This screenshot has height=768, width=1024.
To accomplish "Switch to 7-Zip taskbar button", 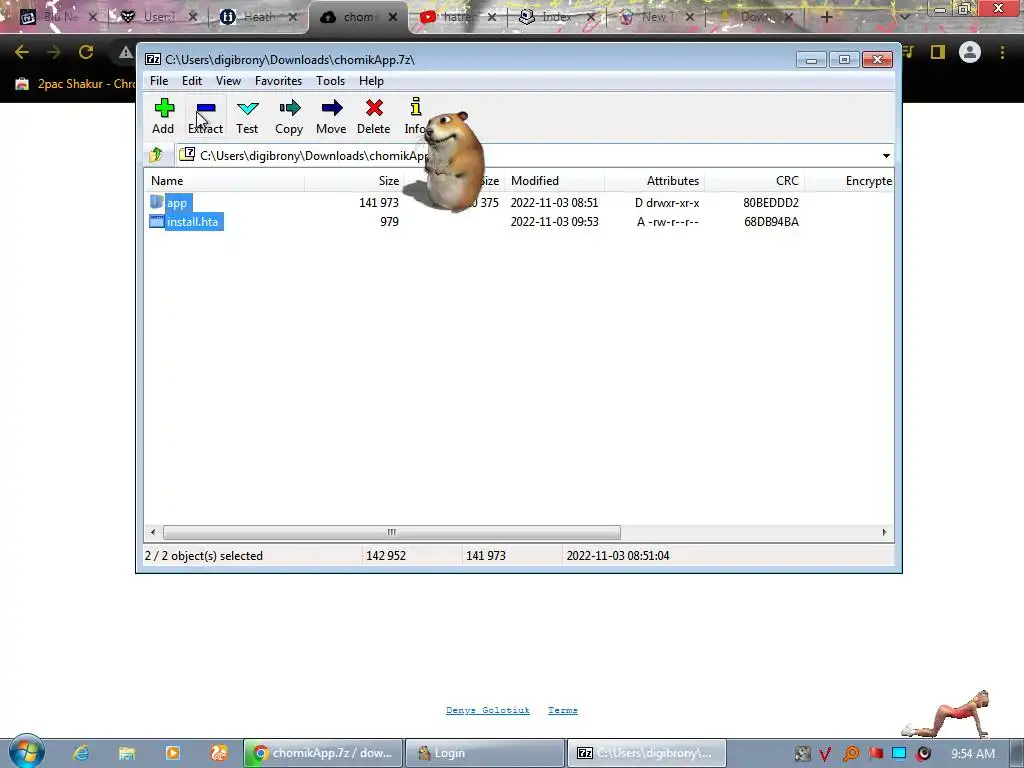I will tap(647, 753).
